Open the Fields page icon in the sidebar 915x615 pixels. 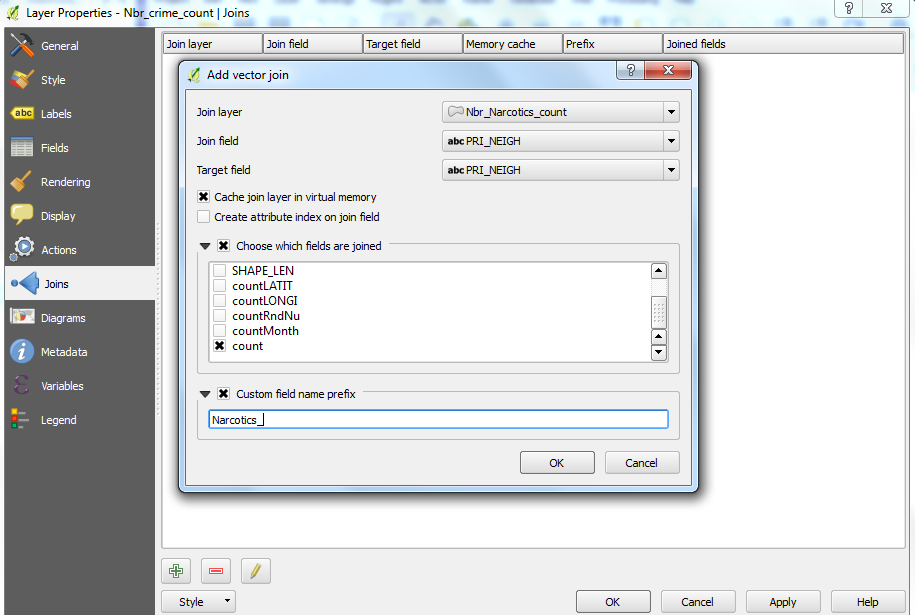point(22,147)
